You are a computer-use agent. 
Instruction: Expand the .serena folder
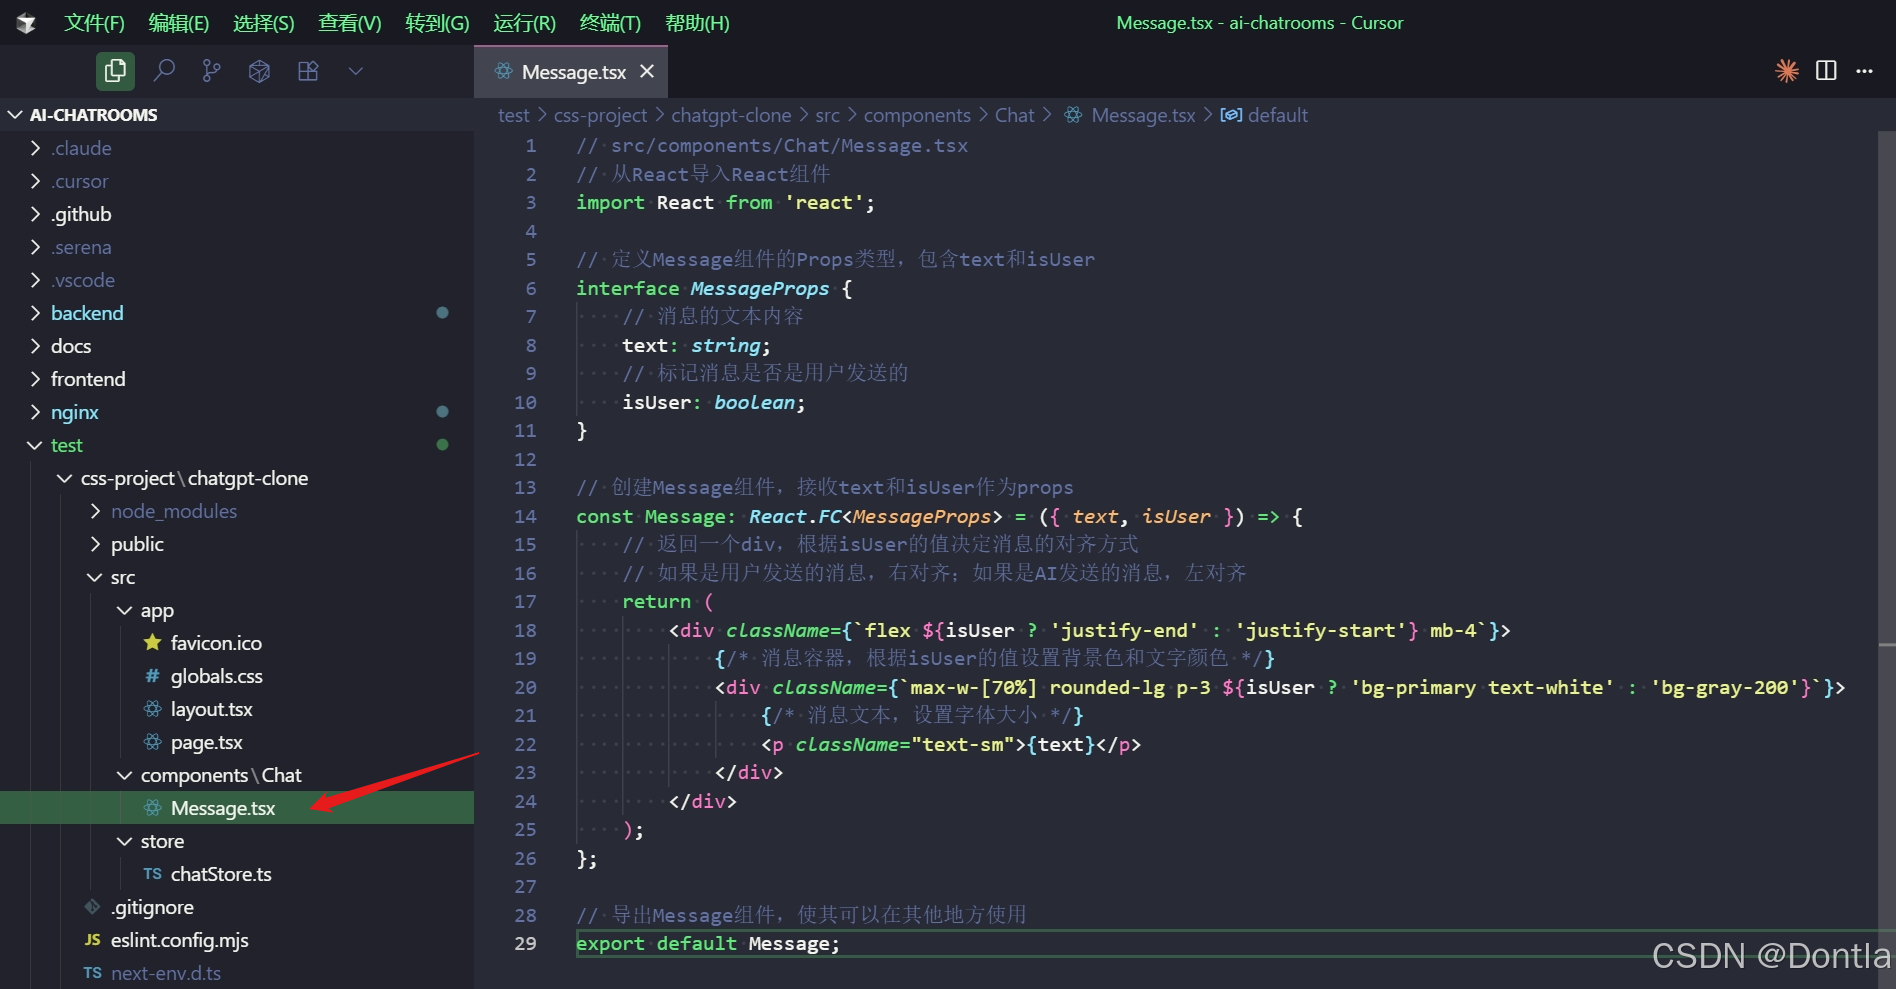coord(237,247)
